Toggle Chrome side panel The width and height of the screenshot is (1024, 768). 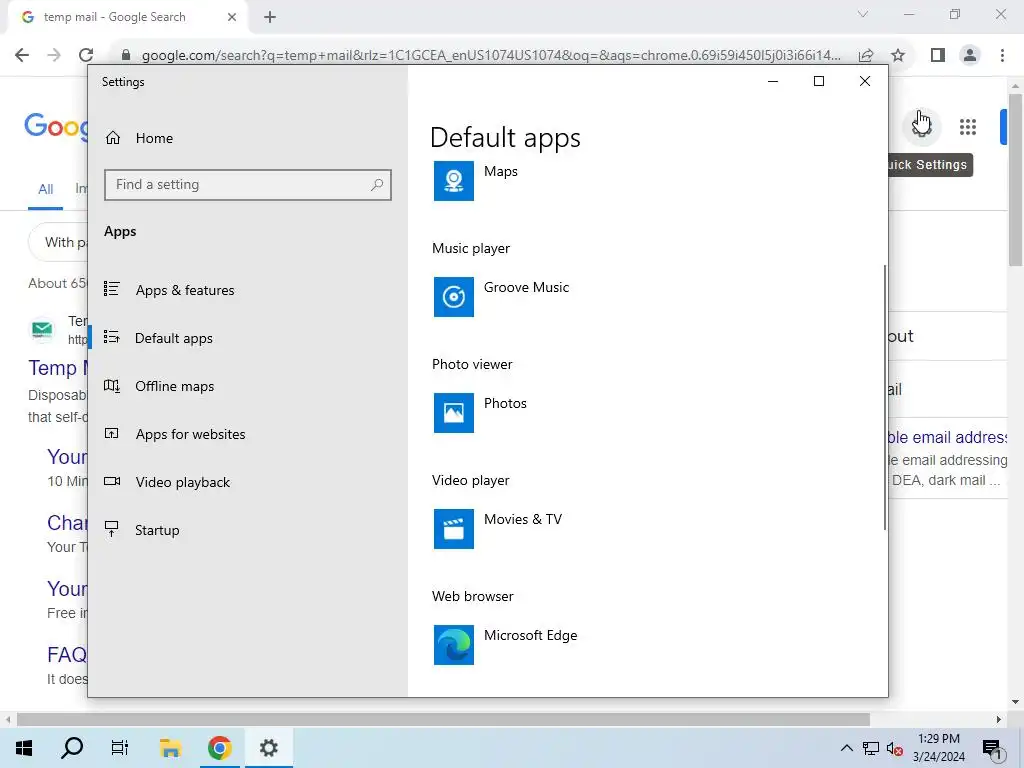938,55
